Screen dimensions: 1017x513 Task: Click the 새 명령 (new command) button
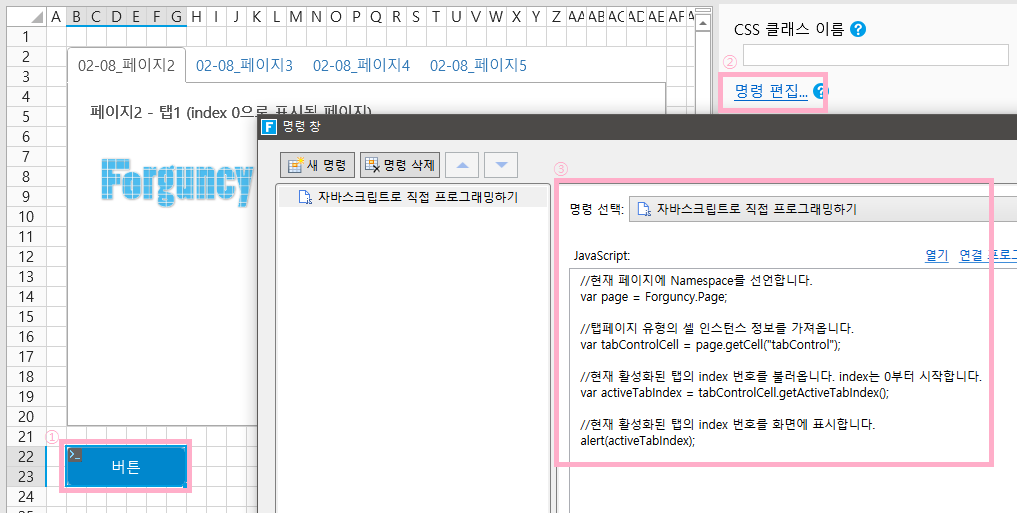click(x=316, y=165)
